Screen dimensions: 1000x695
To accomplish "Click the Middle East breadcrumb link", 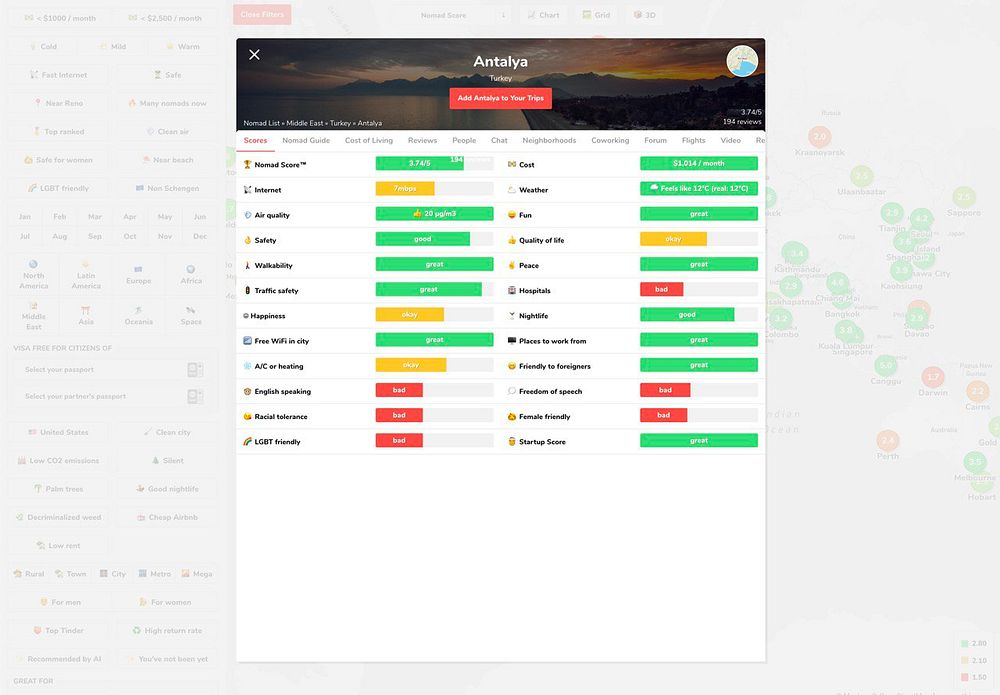I will pyautogui.click(x=305, y=123).
